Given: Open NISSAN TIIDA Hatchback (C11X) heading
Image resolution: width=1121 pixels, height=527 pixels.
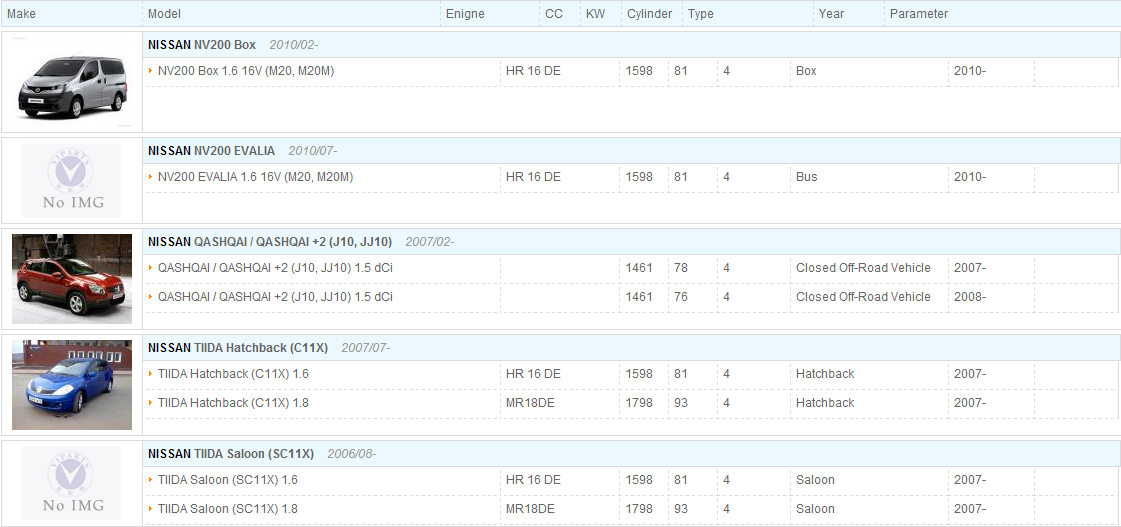Looking at the screenshot, I should tap(237, 348).
